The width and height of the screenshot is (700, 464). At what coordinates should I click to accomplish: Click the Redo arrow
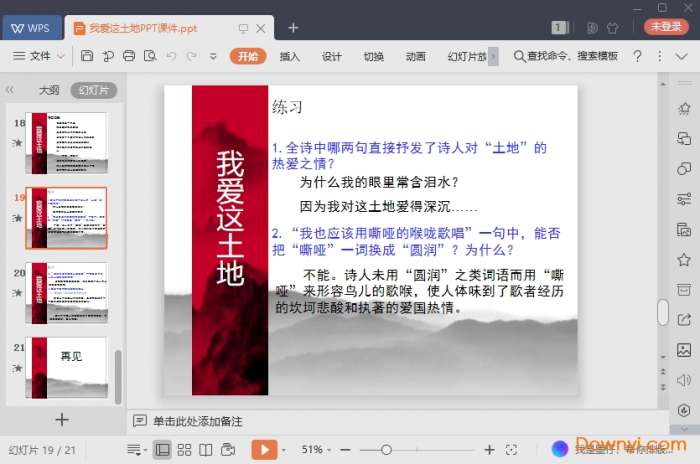click(192, 56)
